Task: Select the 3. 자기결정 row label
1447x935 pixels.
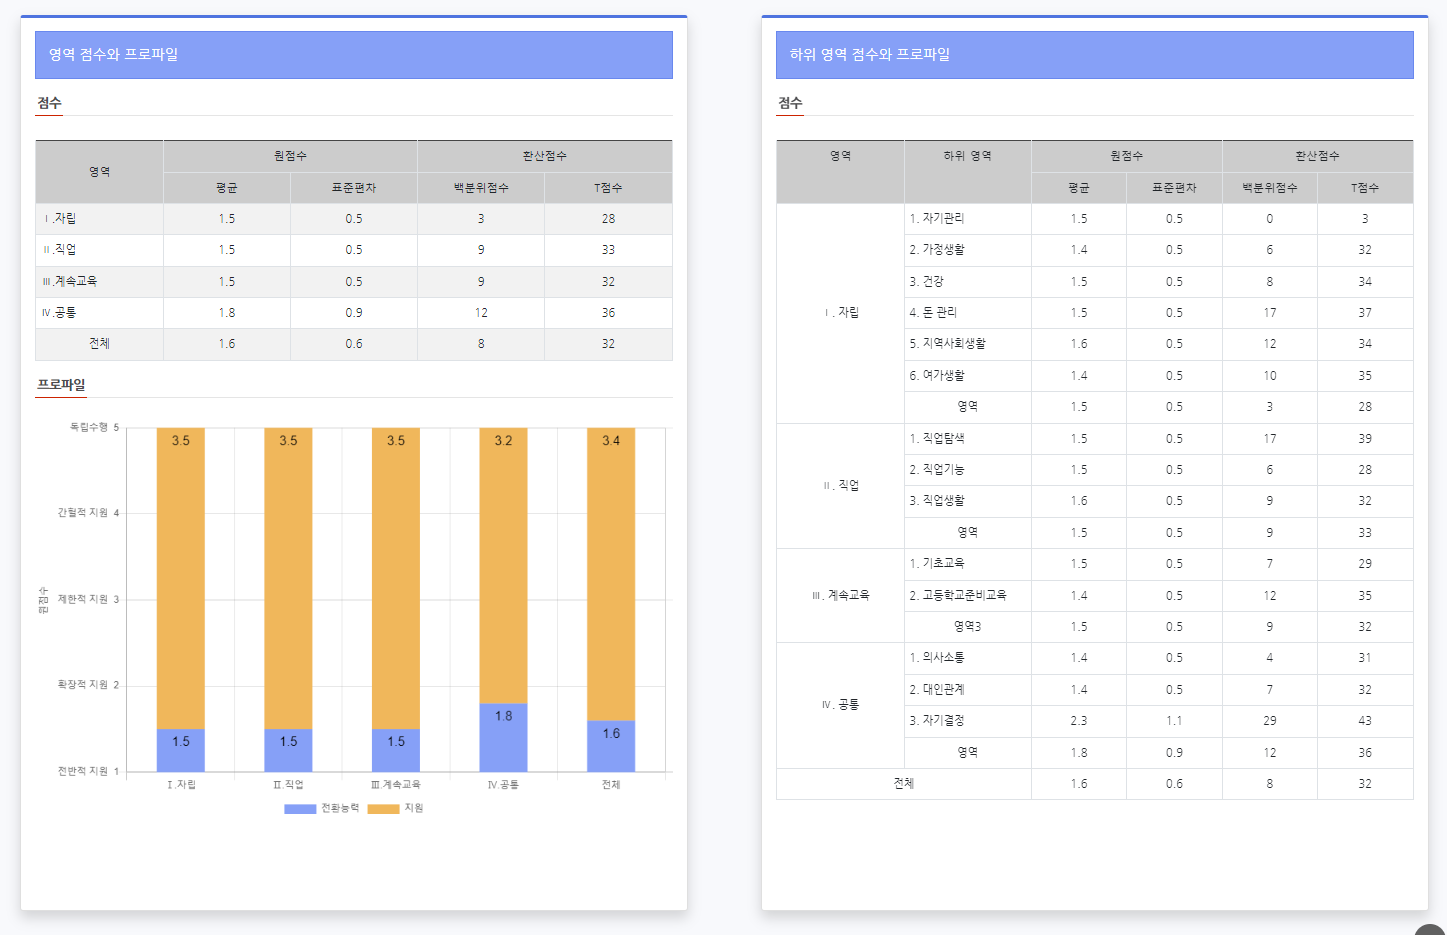Action: click(x=937, y=721)
